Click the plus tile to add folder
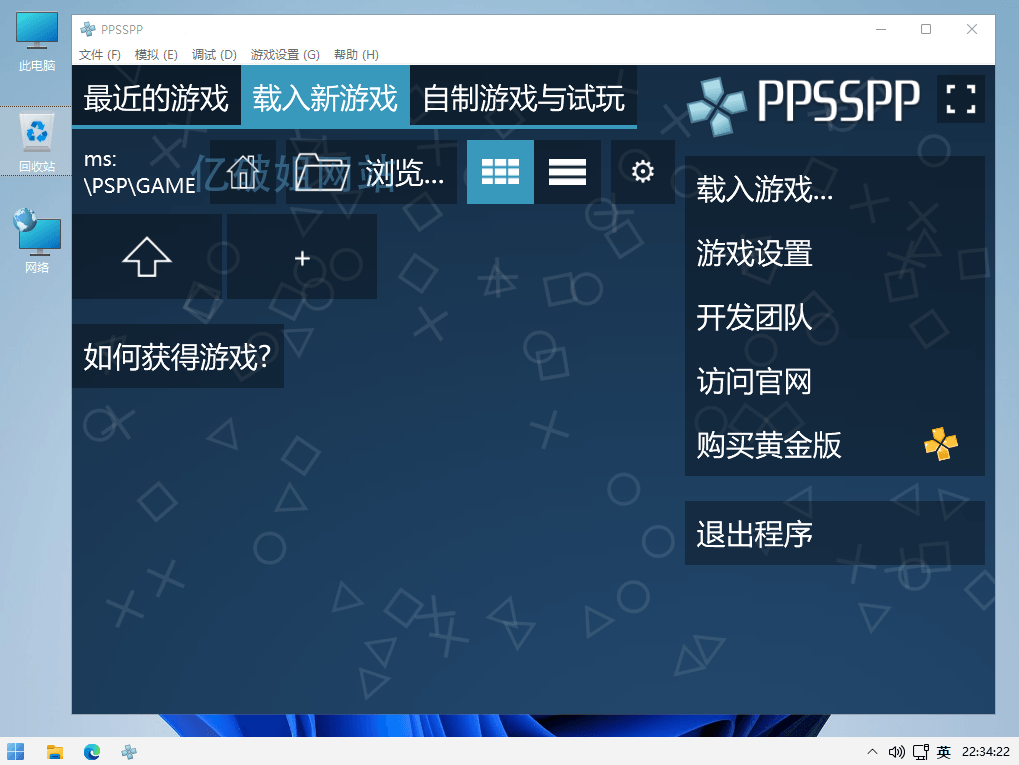The image size is (1019, 765). click(x=302, y=257)
